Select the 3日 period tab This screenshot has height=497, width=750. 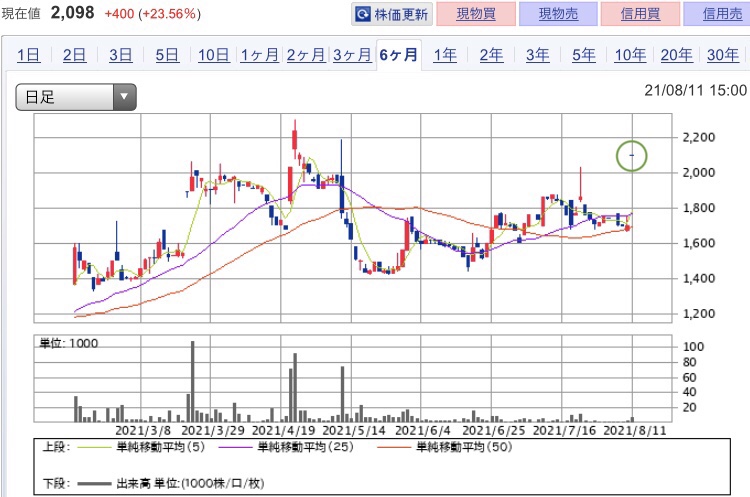(120, 55)
